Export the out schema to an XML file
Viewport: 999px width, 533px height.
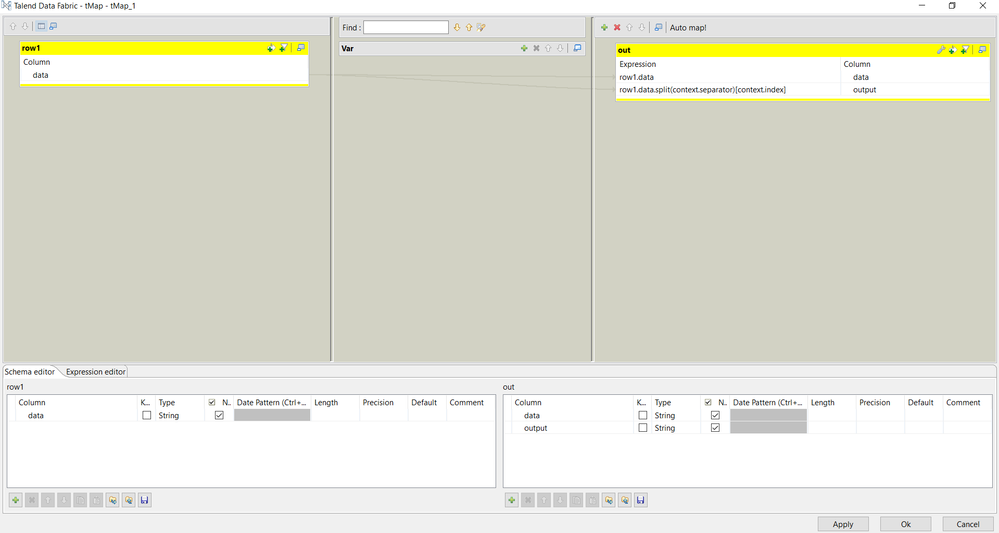click(625, 500)
